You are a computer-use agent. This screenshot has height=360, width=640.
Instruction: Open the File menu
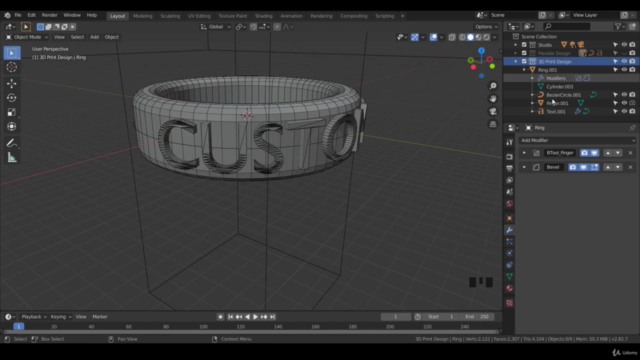click(18, 15)
